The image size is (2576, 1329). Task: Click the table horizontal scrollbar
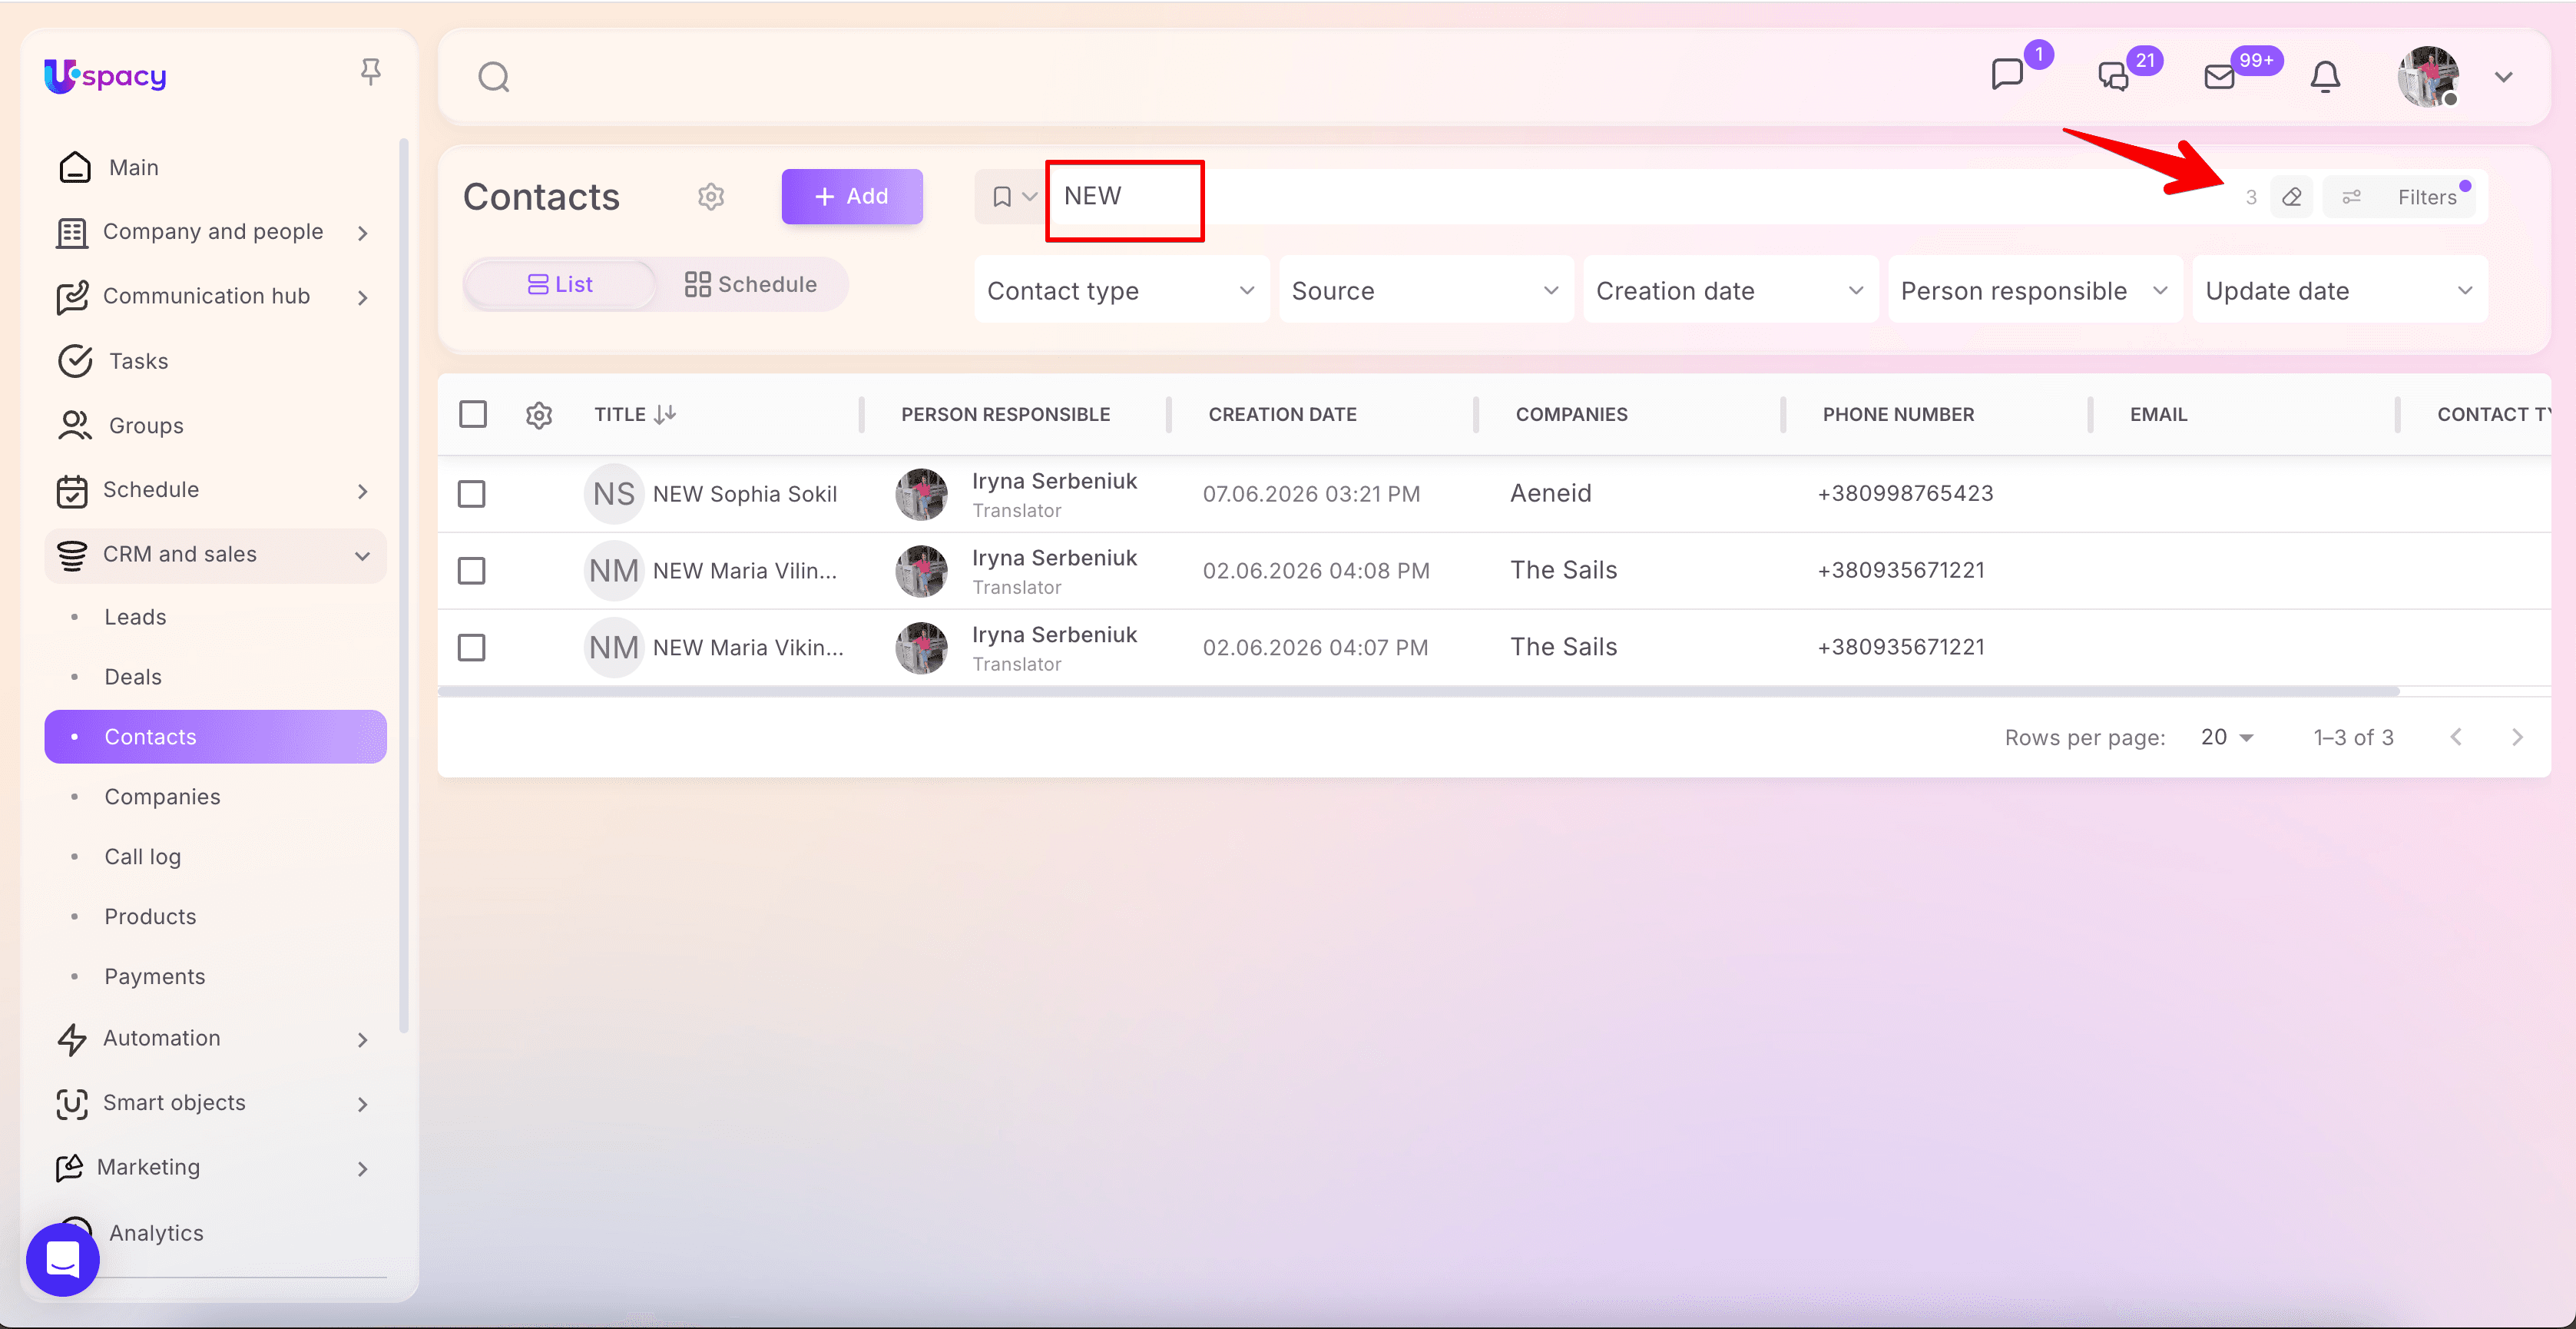coord(1418,691)
